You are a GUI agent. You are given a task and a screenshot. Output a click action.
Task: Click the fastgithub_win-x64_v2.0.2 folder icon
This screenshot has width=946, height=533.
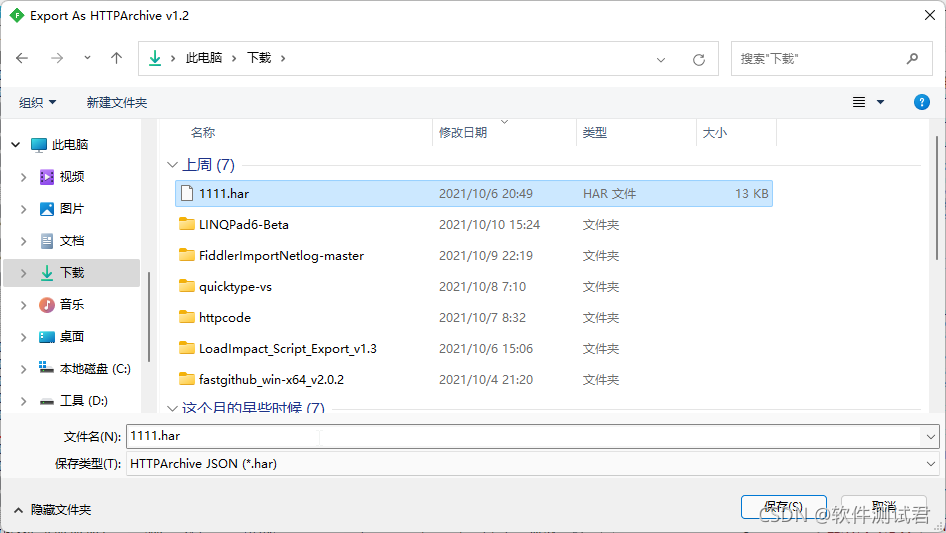tap(187, 379)
